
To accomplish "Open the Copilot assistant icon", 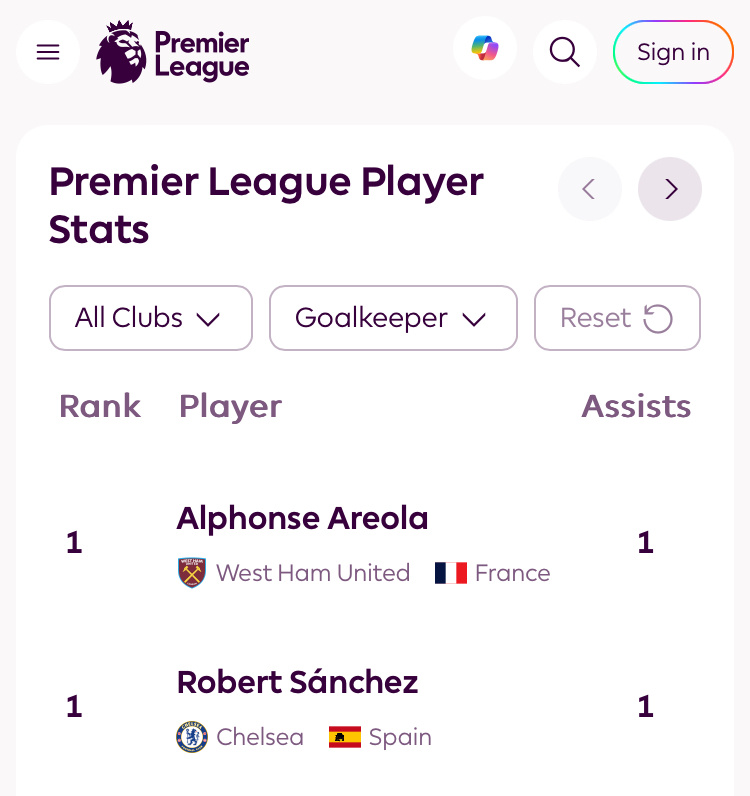I will (x=485, y=49).
